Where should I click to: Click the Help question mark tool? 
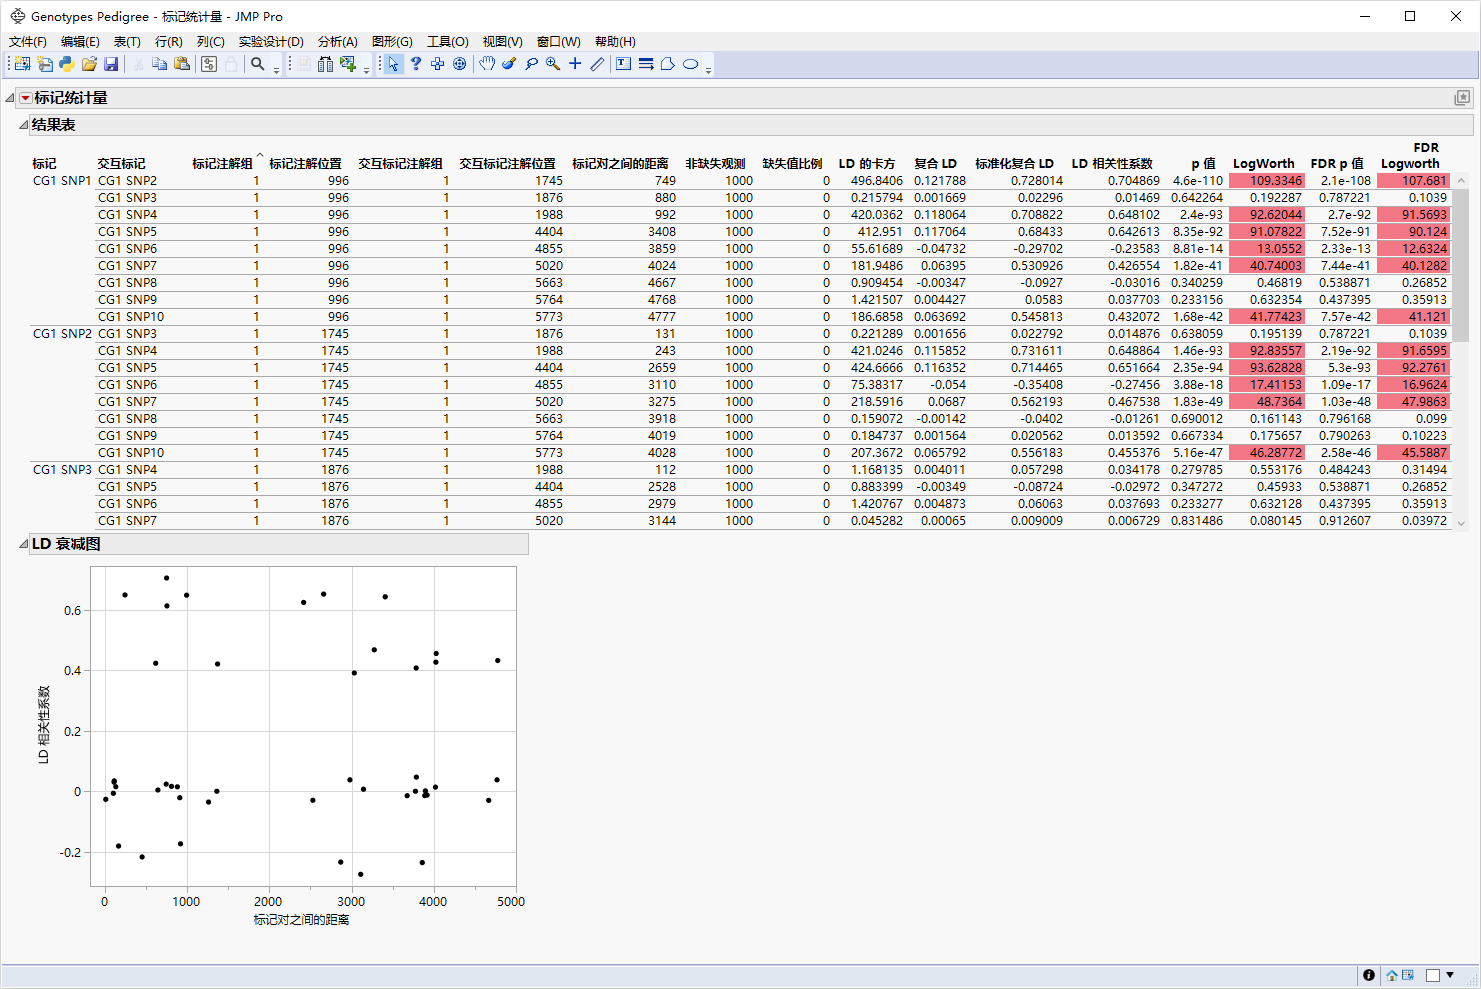tap(416, 64)
